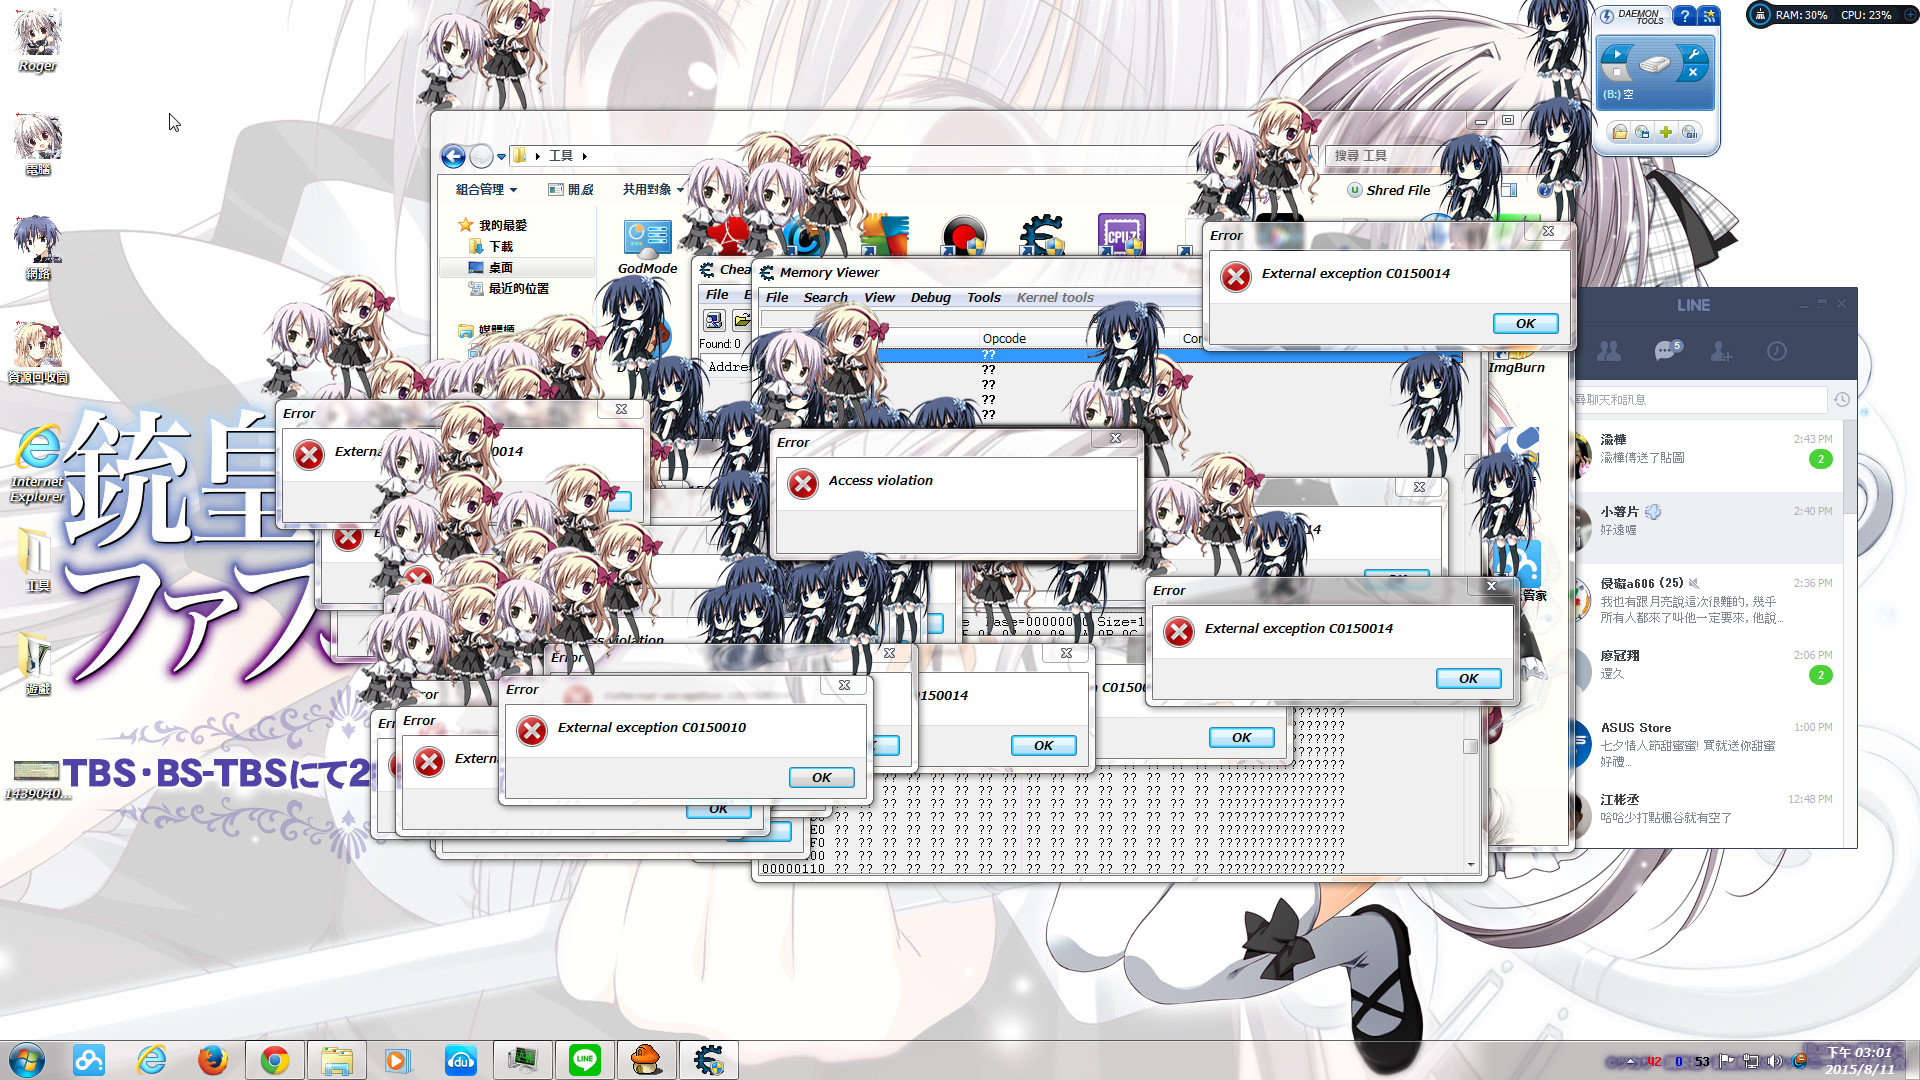The image size is (1920, 1080).
Task: Open the Debug menu in Memory Viewer
Action: pyautogui.click(x=930, y=298)
